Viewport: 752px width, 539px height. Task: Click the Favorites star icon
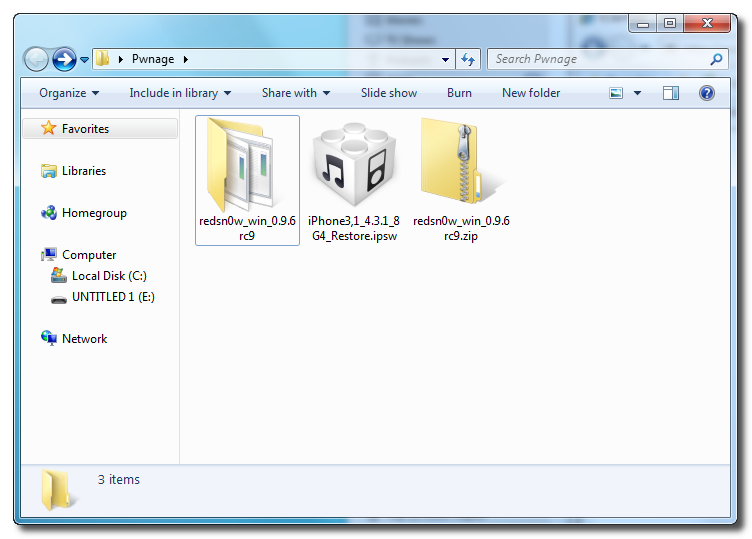tap(48, 128)
